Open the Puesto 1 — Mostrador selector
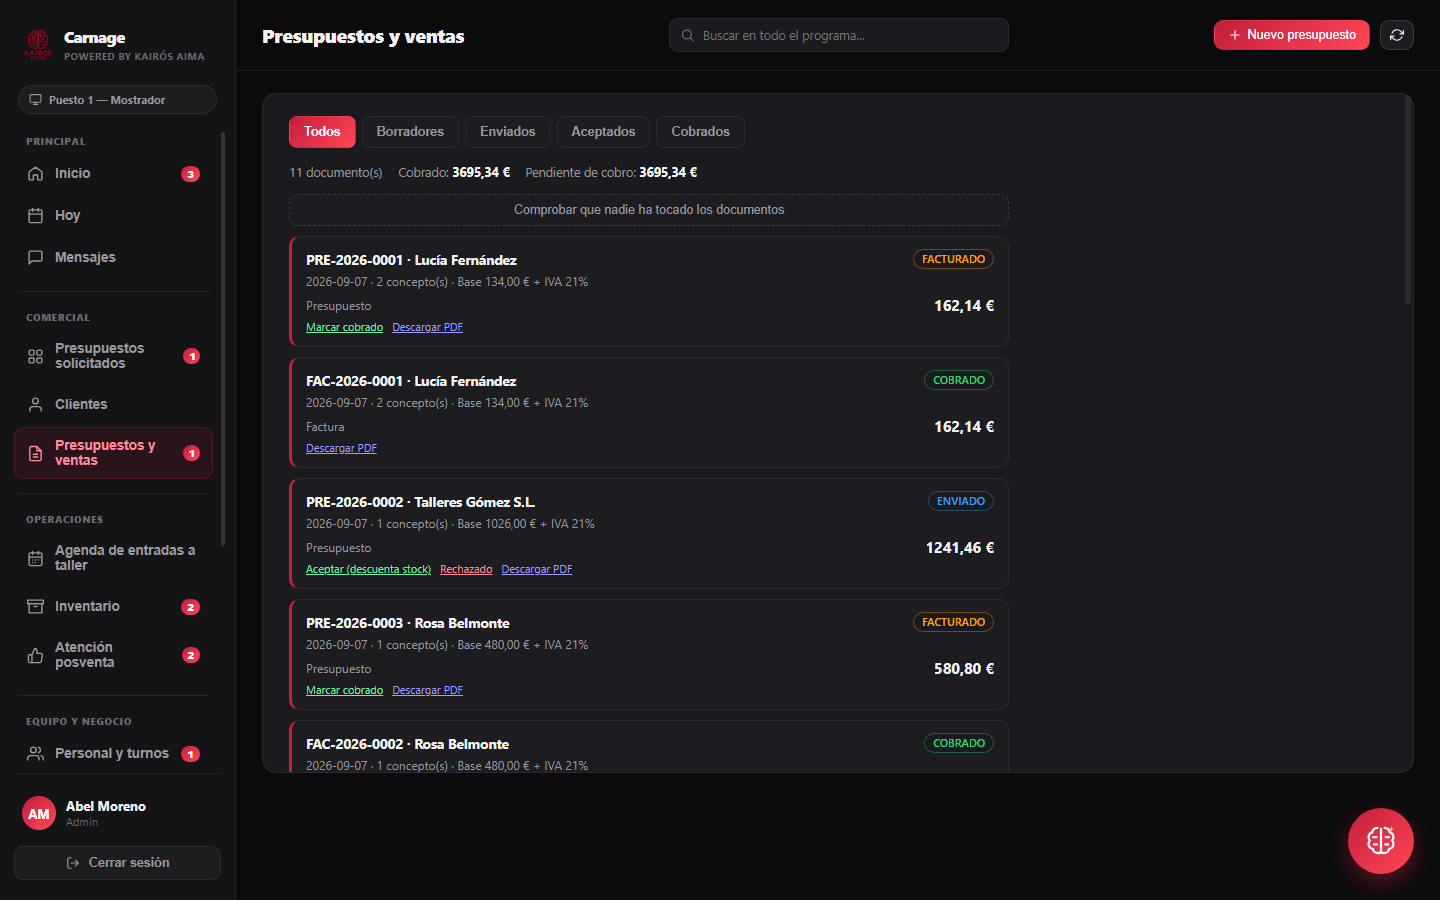 pos(117,100)
